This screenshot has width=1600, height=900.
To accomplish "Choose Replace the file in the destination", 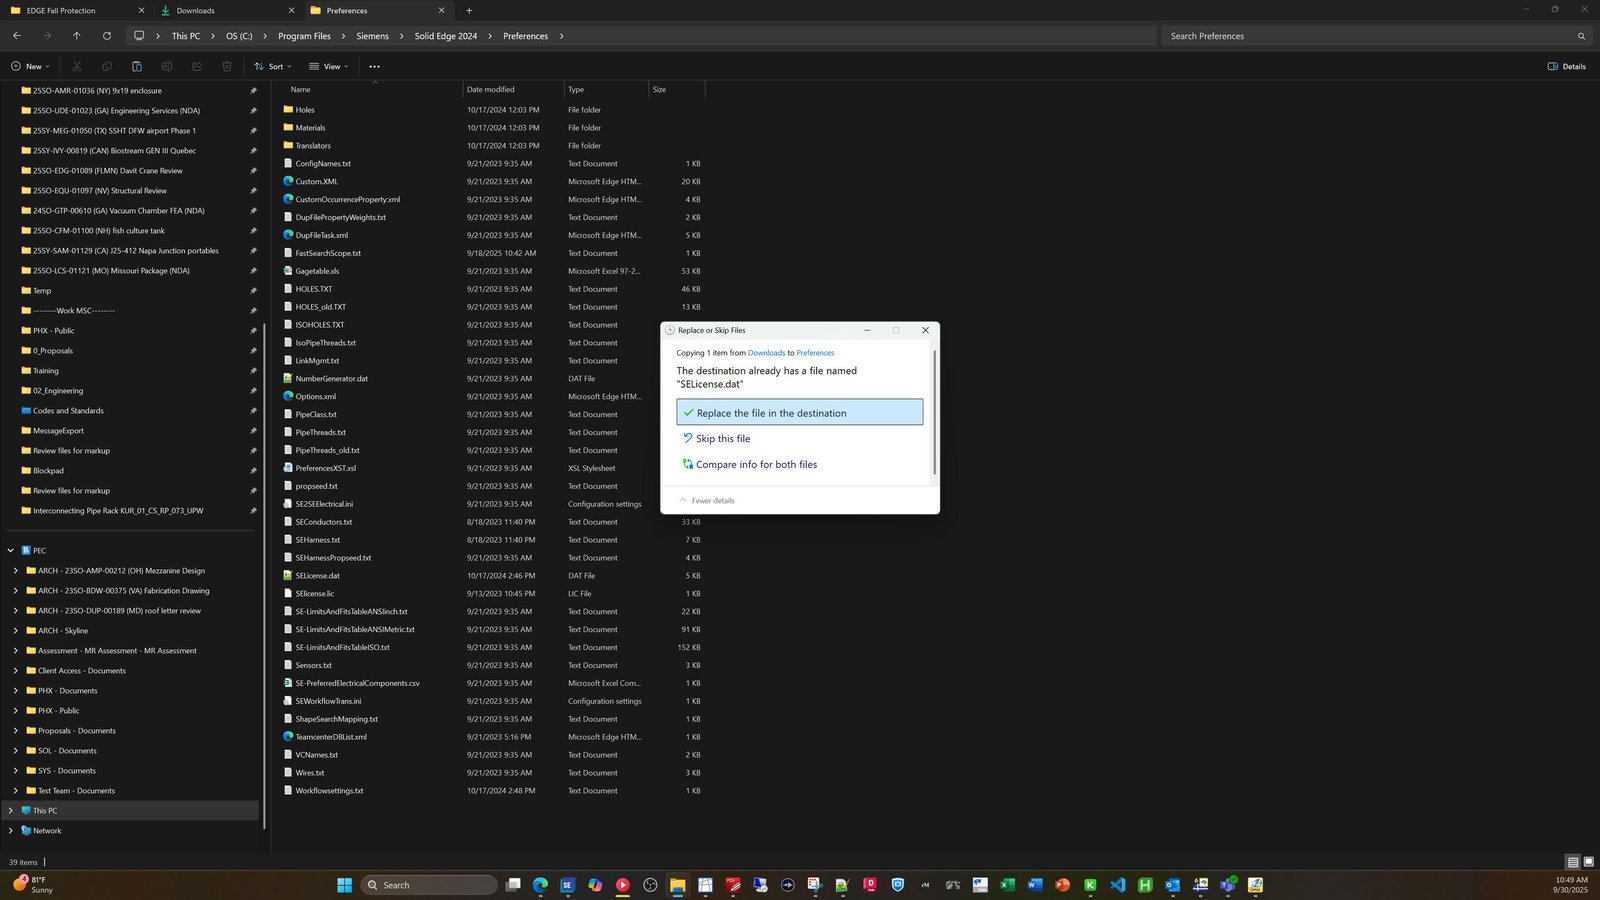I will (800, 413).
